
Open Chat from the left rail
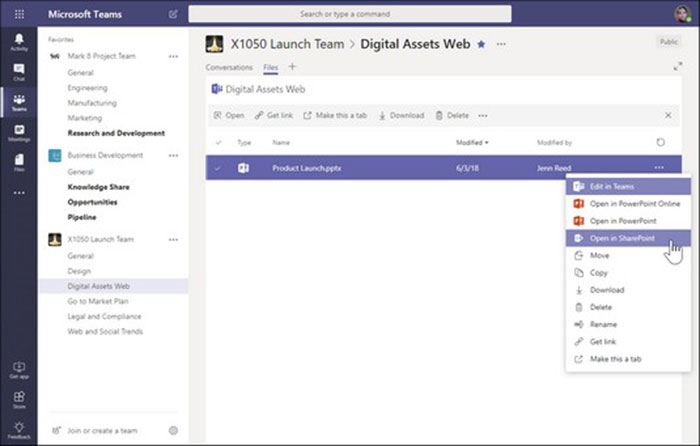coord(19,72)
